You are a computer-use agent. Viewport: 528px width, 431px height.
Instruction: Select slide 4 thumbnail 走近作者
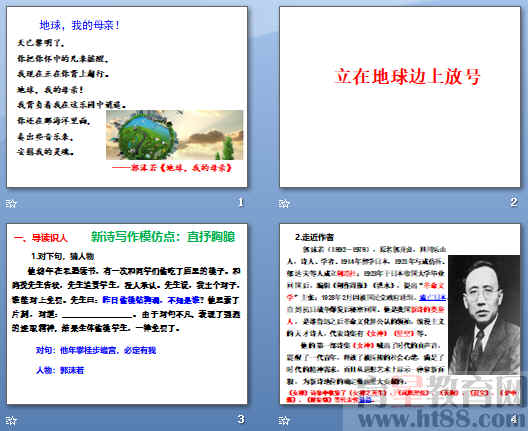pyautogui.click(x=400, y=314)
